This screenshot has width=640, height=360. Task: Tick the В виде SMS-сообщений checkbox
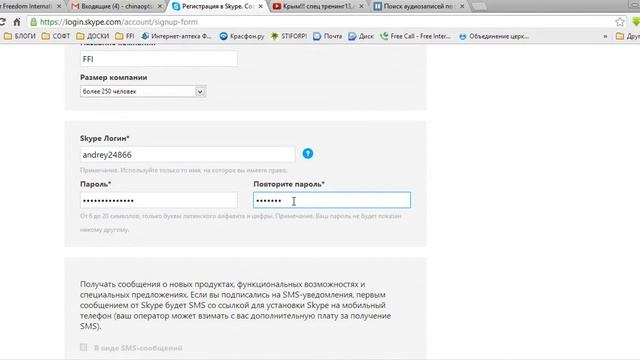(x=84, y=347)
